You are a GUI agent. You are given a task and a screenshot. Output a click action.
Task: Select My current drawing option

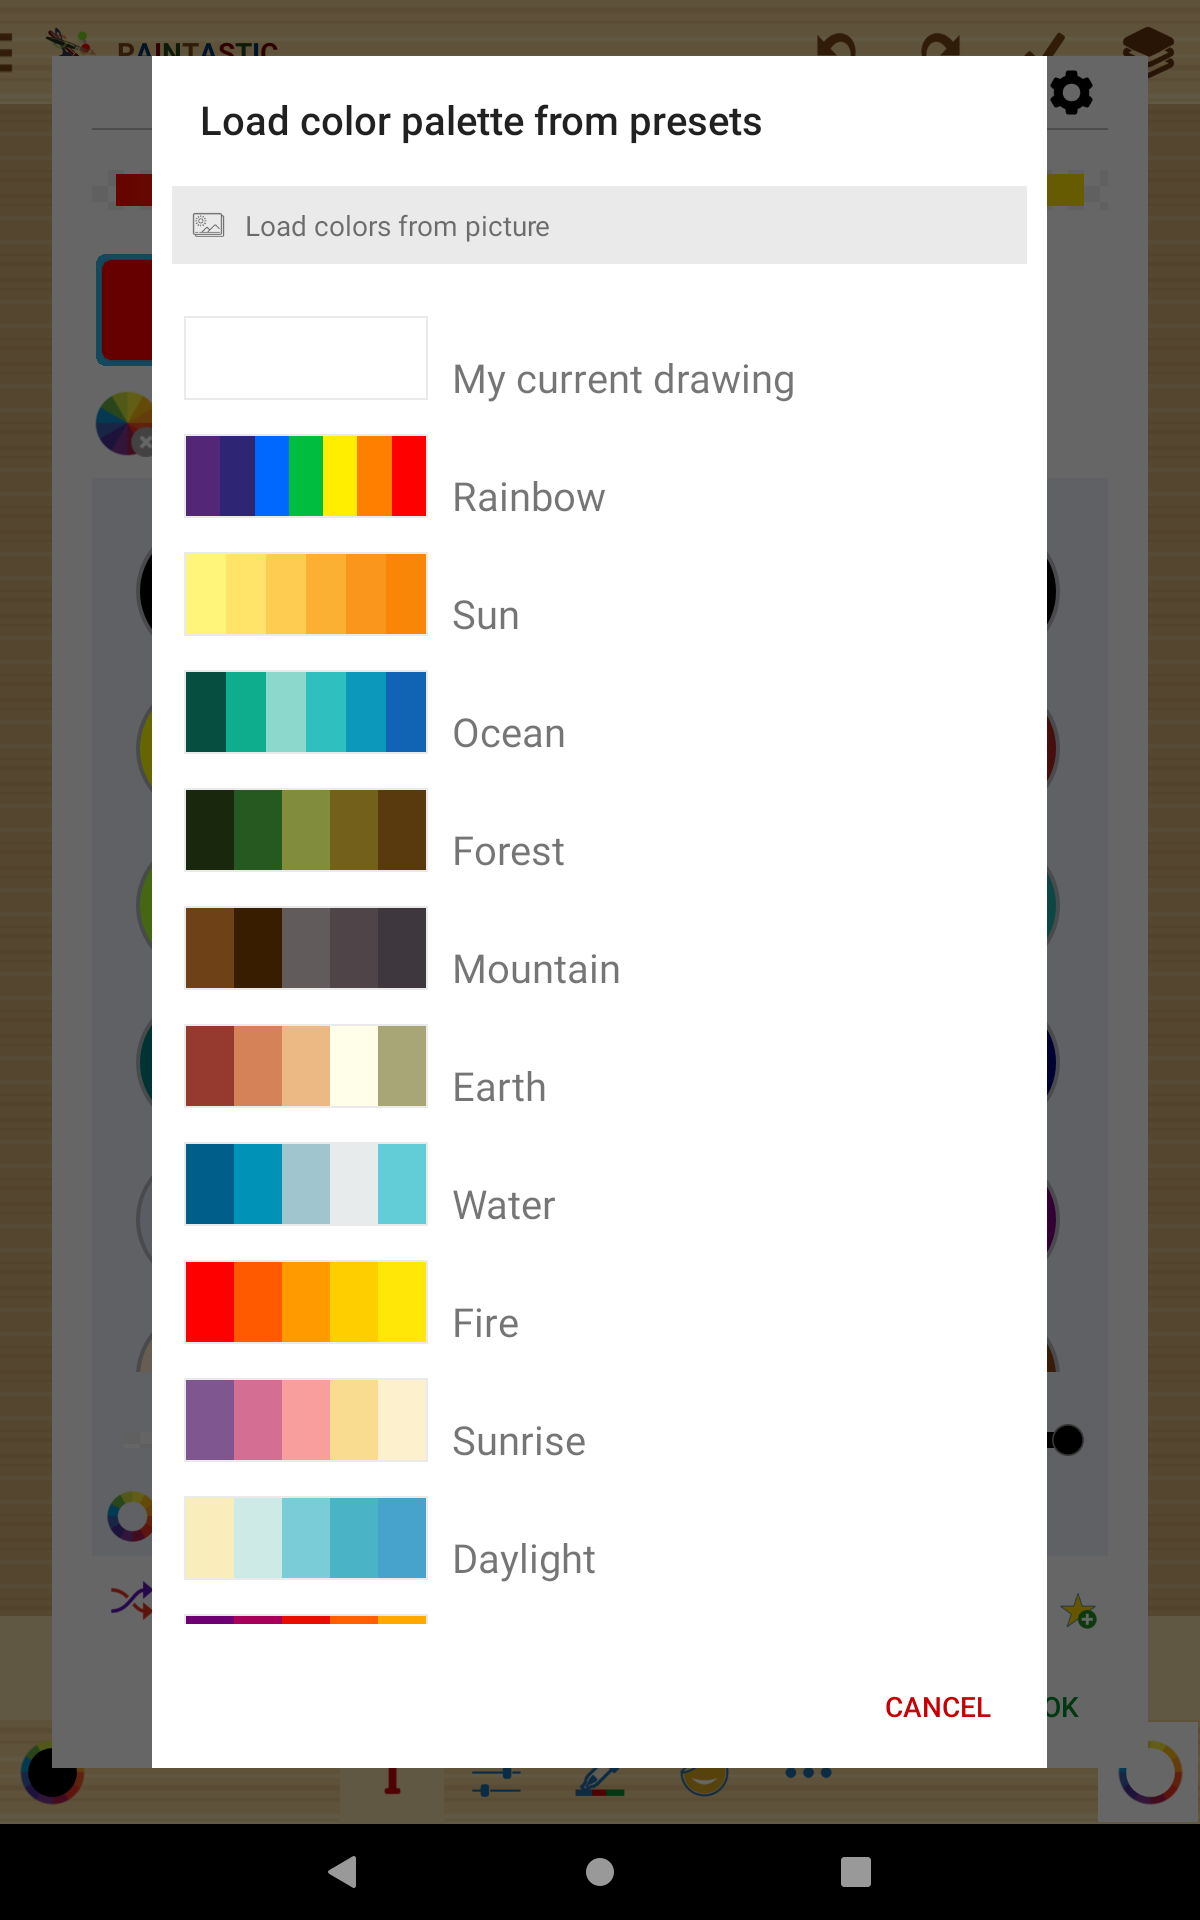point(623,379)
